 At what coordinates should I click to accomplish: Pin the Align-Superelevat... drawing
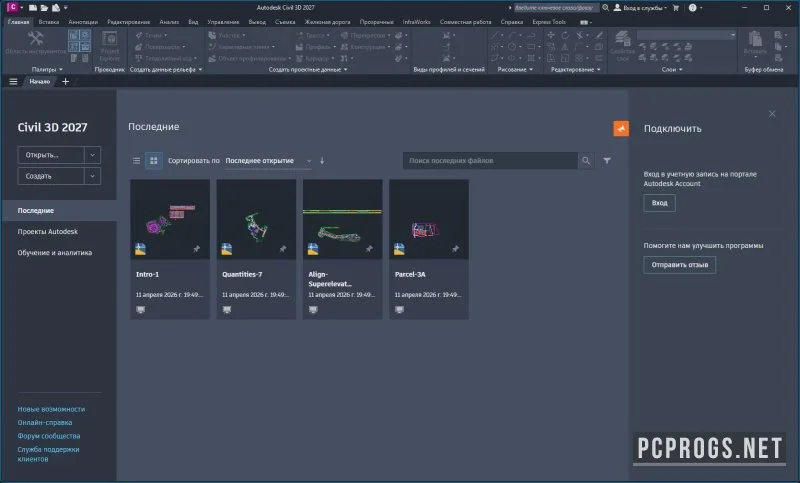369,249
